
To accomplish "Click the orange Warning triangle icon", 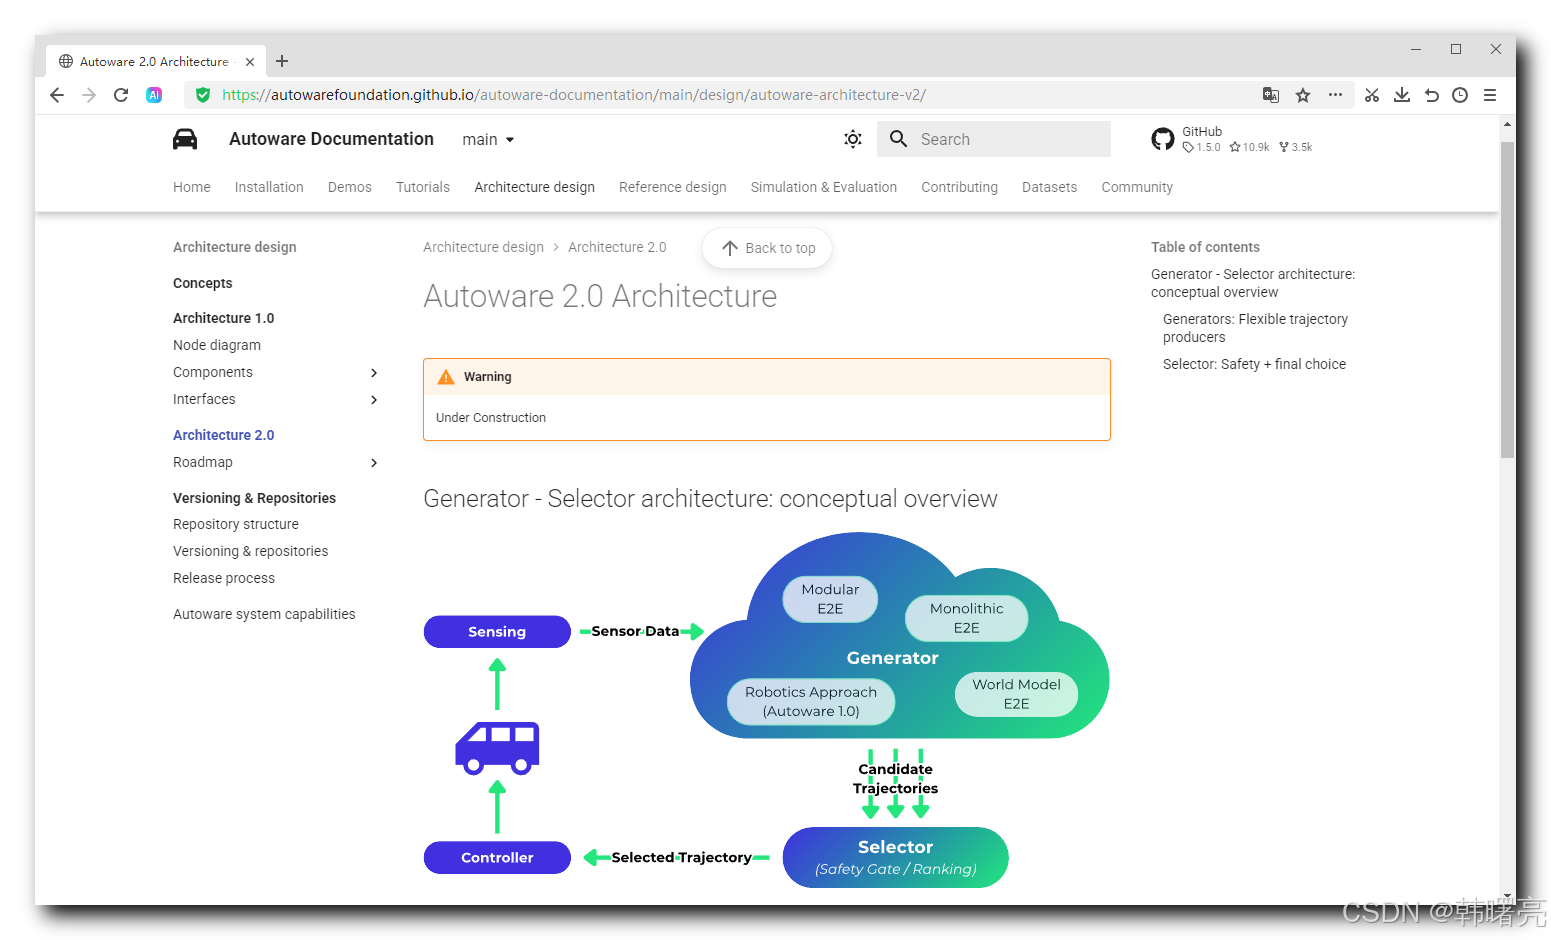I will pos(446,377).
